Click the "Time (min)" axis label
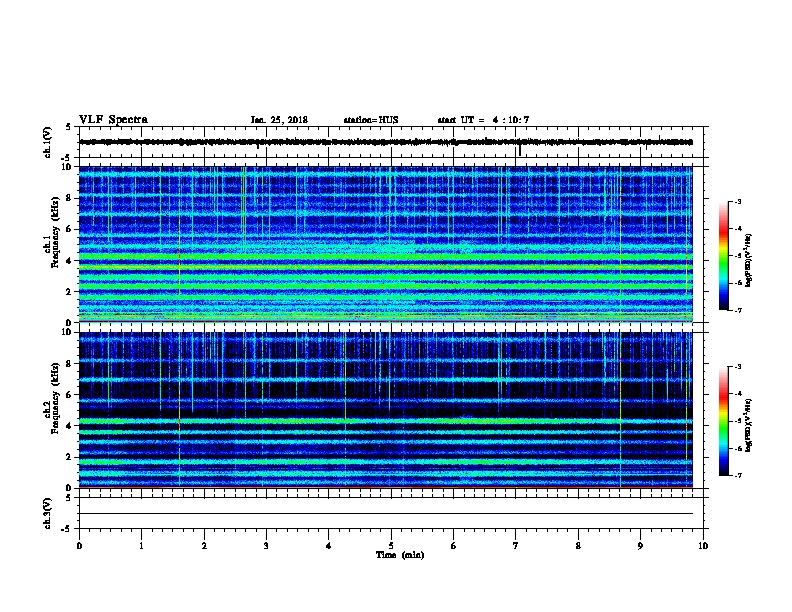Viewport: 792px width, 612px height. (x=400, y=555)
